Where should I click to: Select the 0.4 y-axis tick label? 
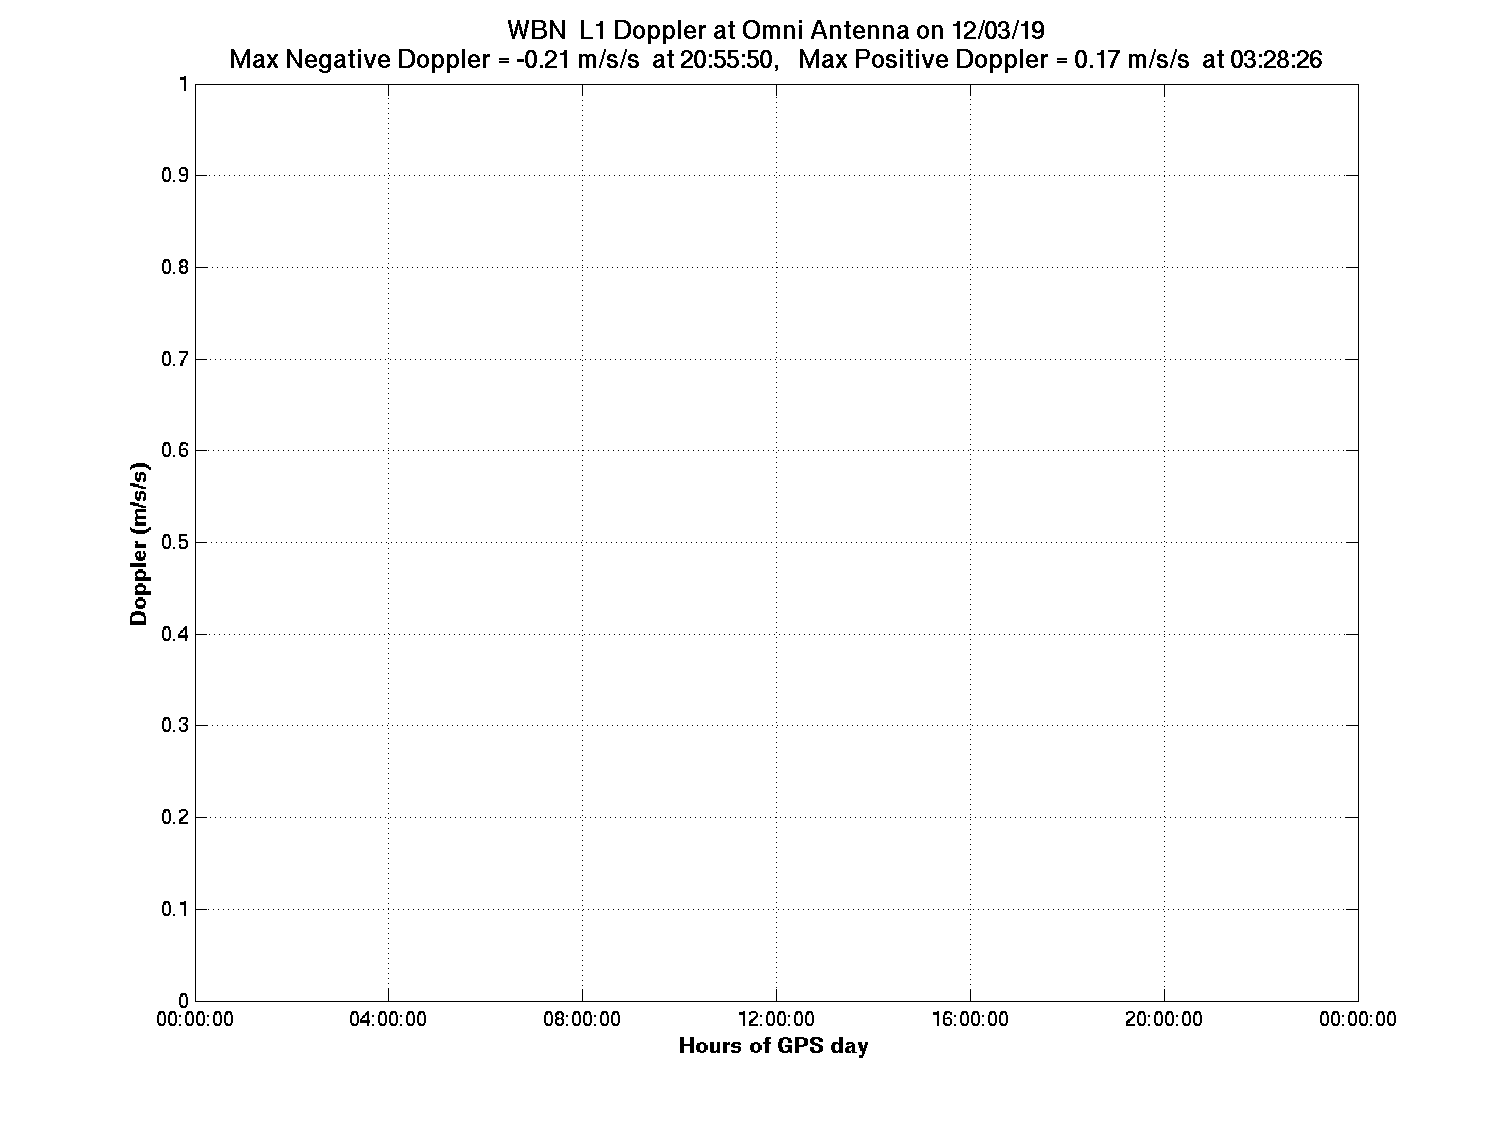(174, 635)
